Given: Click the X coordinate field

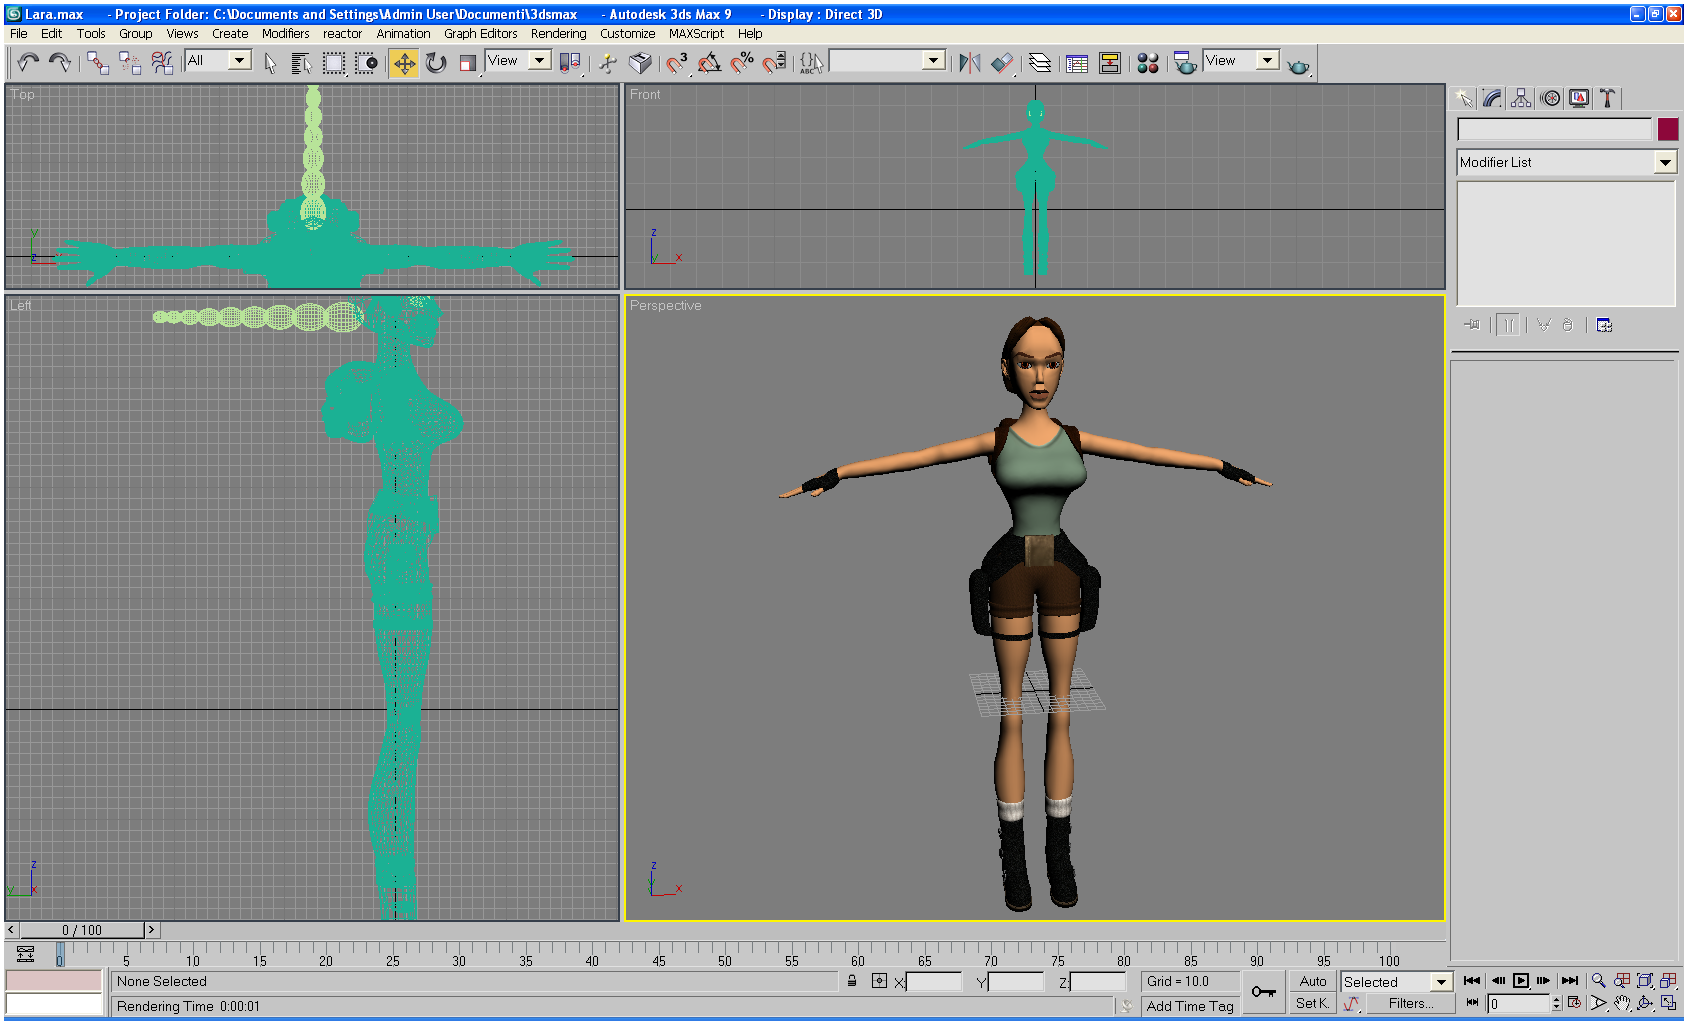Looking at the screenshot, I should (934, 982).
